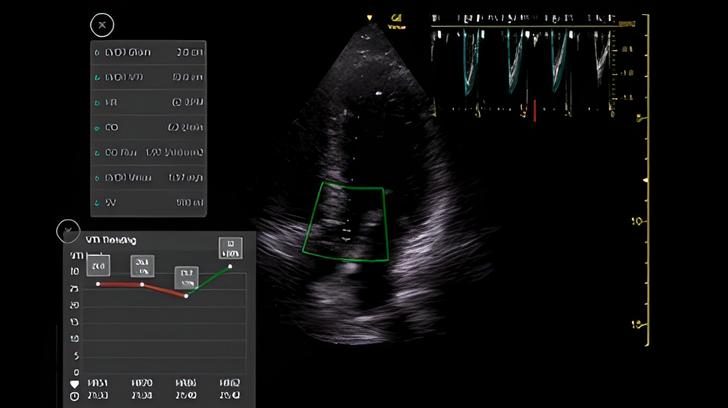Image resolution: width=728 pixels, height=408 pixels.
Task: Click the yellow probe orientation marker triangle
Action: click(x=371, y=17)
